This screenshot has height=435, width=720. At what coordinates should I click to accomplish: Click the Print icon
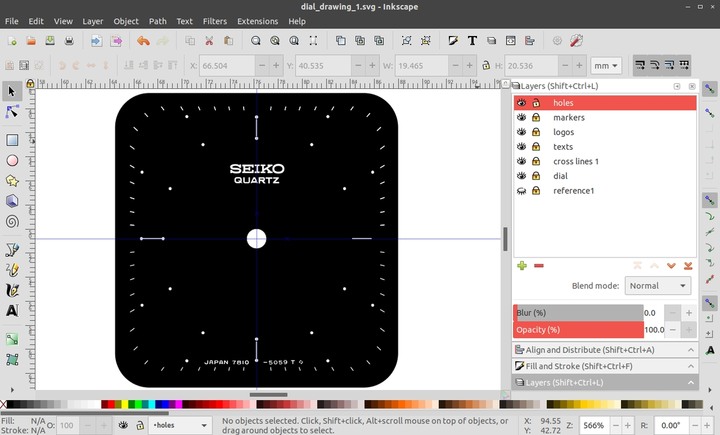point(69,41)
